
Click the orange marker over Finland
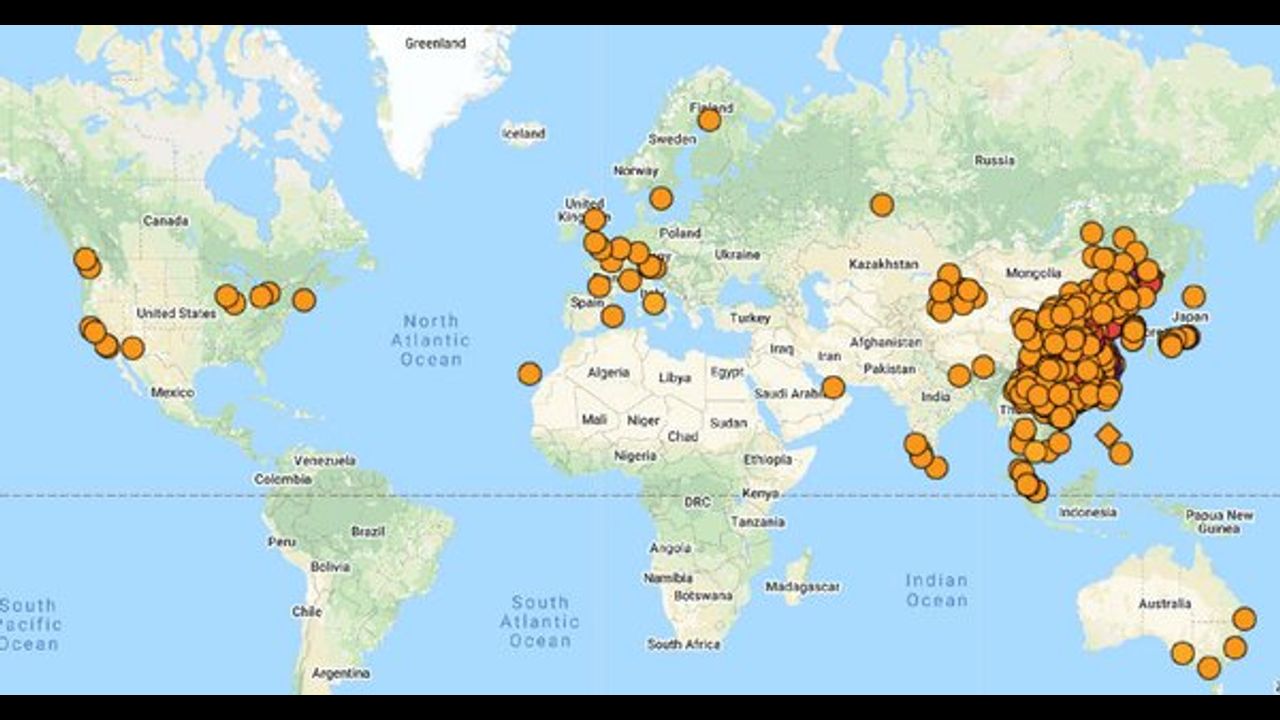point(709,120)
